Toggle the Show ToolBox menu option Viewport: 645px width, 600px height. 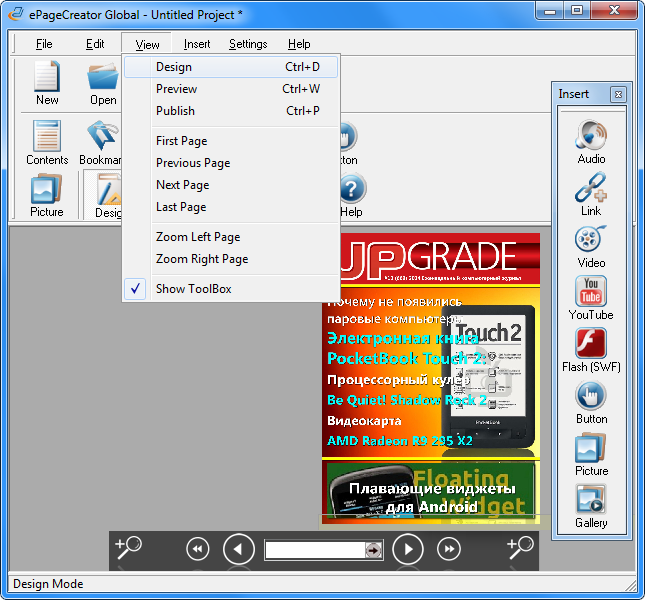click(x=231, y=289)
